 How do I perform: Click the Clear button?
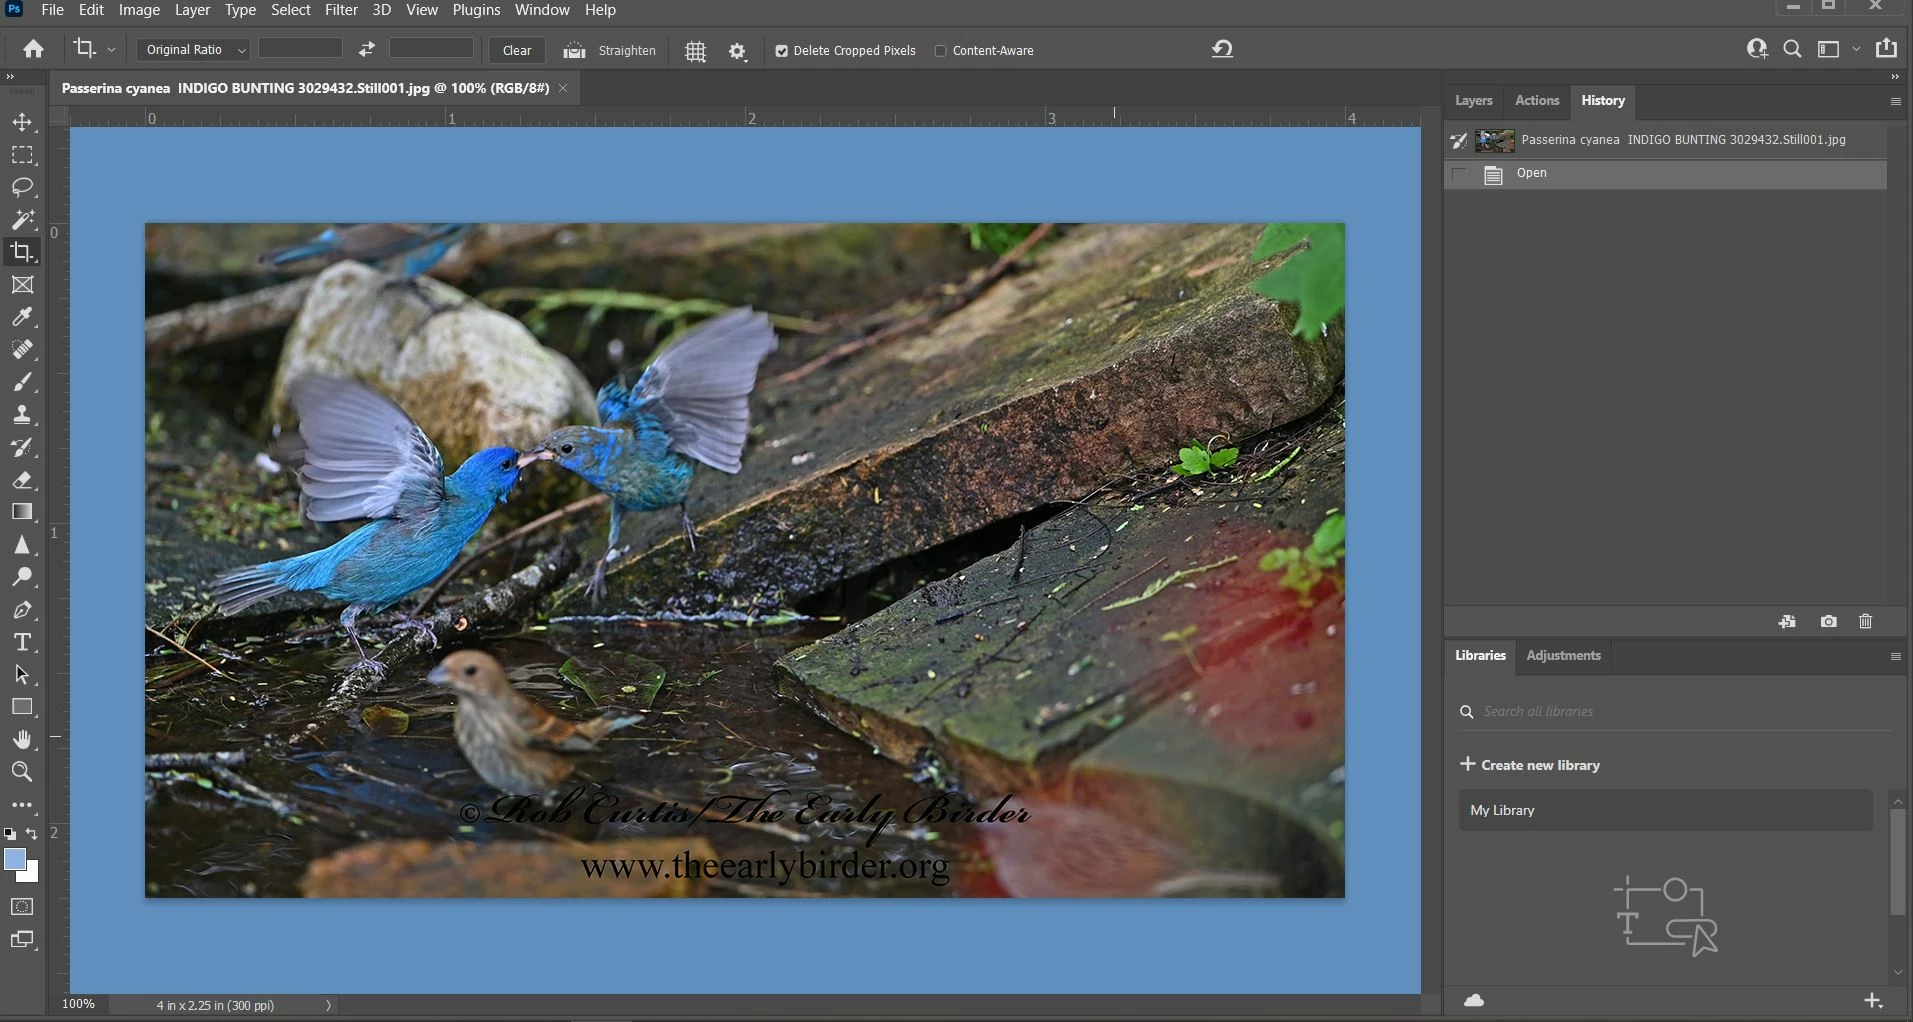(x=517, y=51)
